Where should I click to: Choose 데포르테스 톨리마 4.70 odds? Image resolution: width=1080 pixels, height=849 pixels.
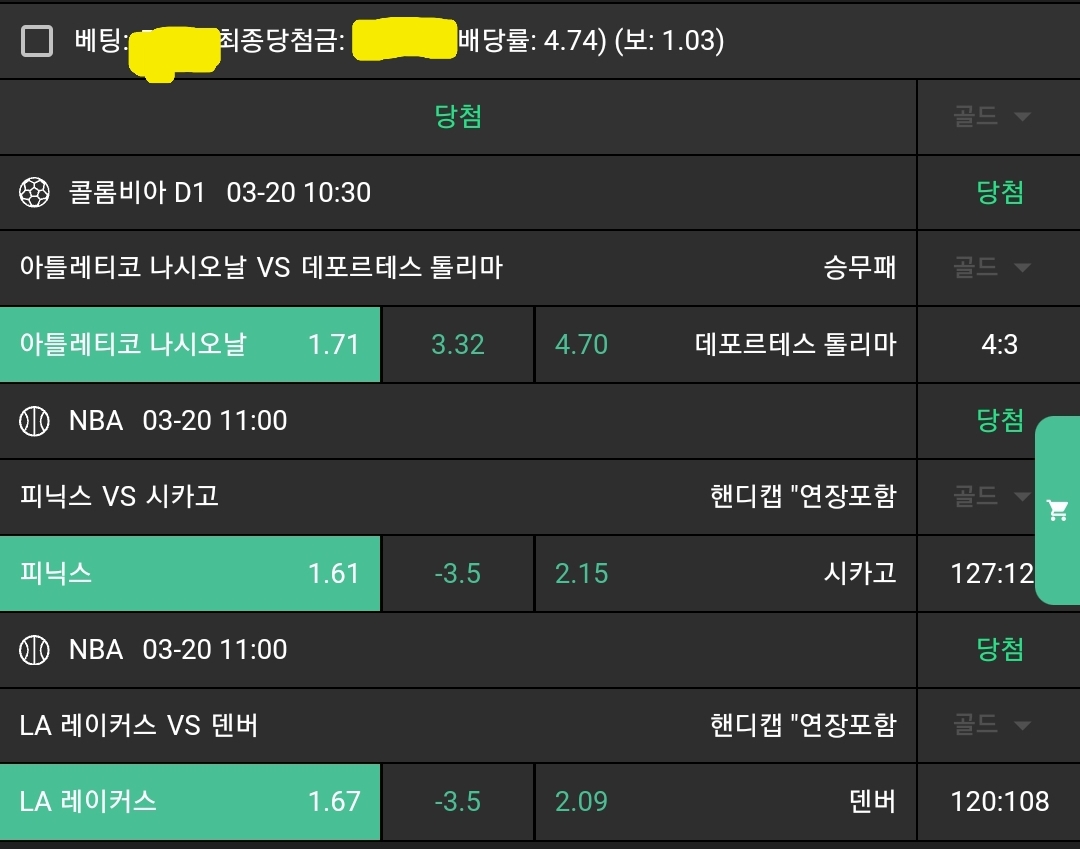tap(725, 345)
